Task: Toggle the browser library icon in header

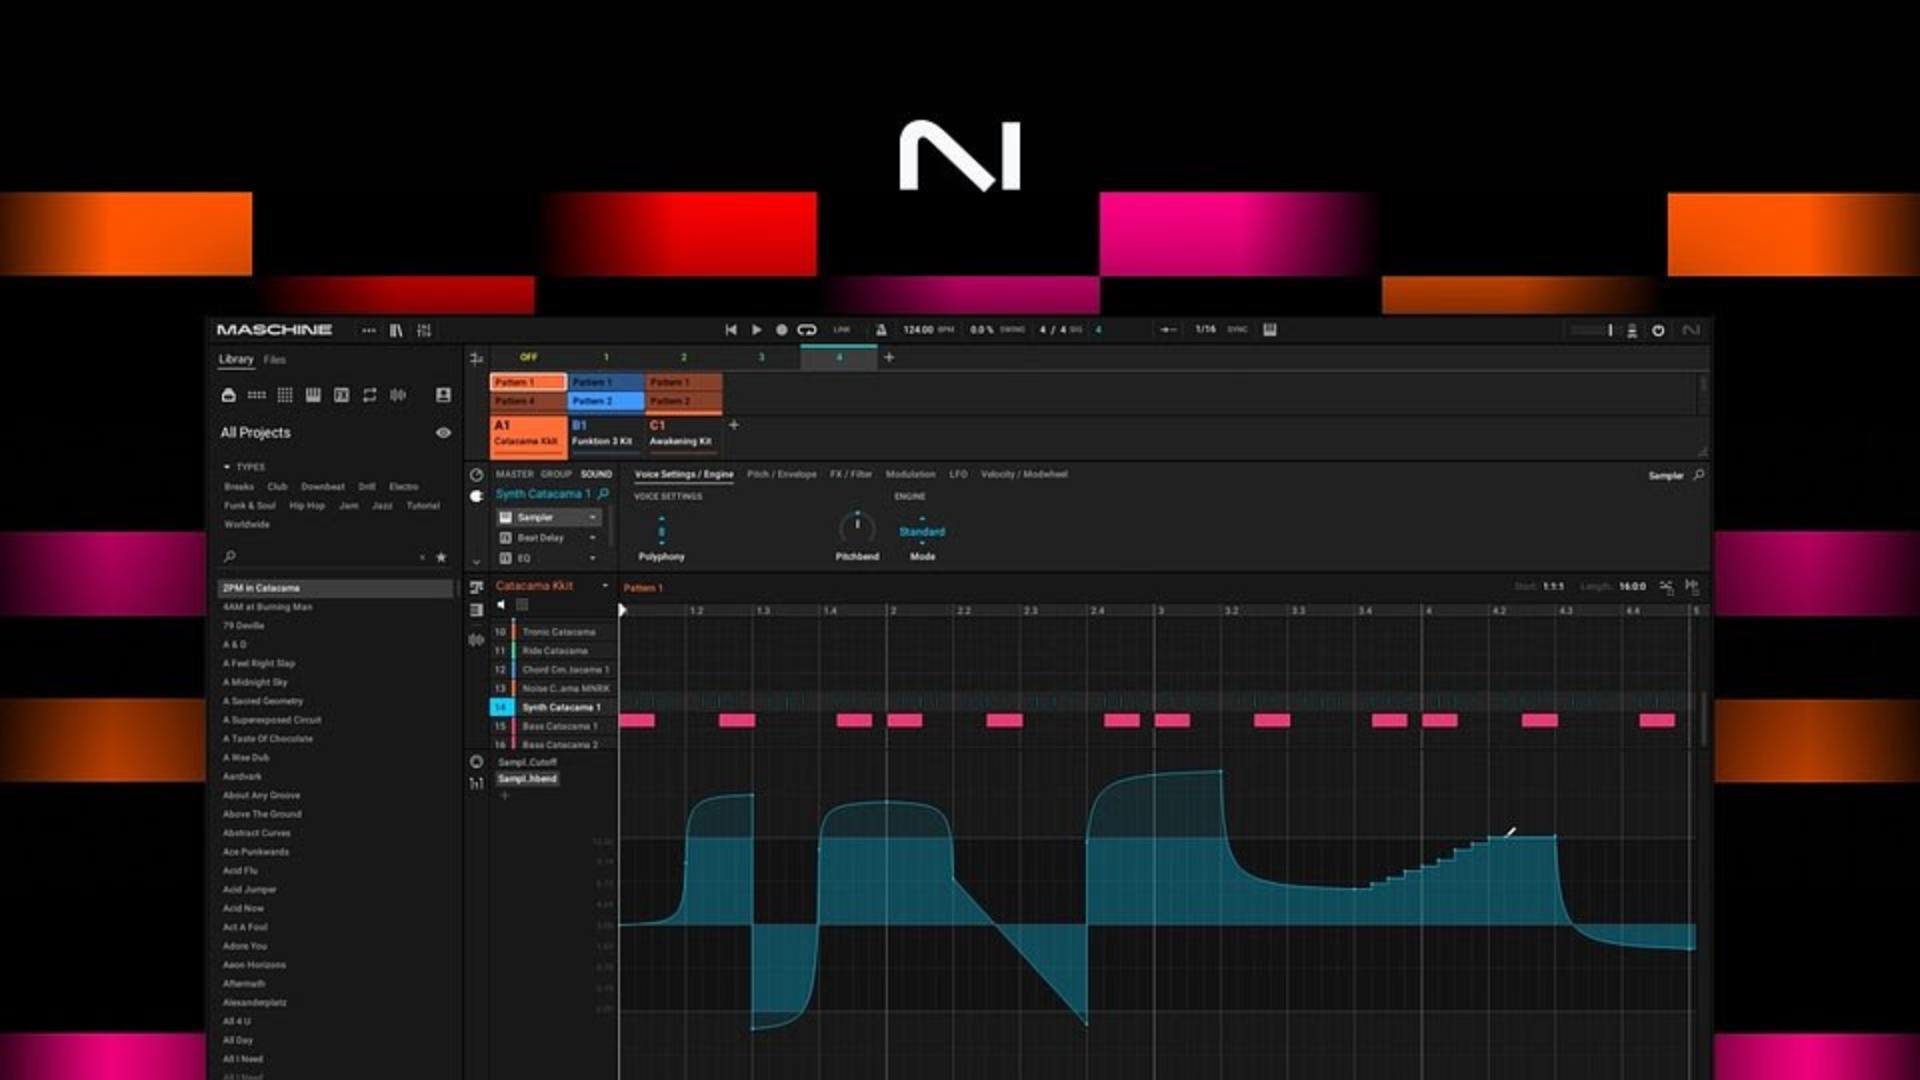Action: click(x=396, y=330)
